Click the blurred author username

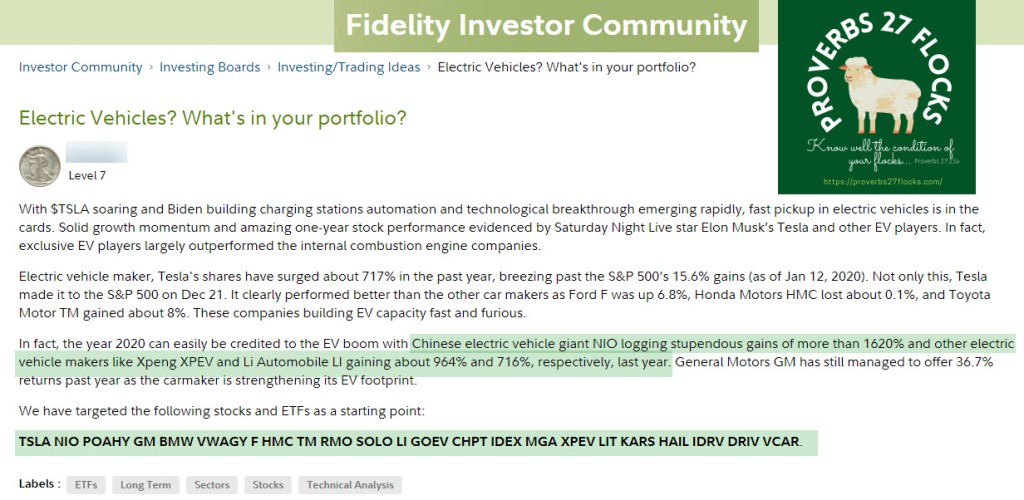click(x=96, y=153)
